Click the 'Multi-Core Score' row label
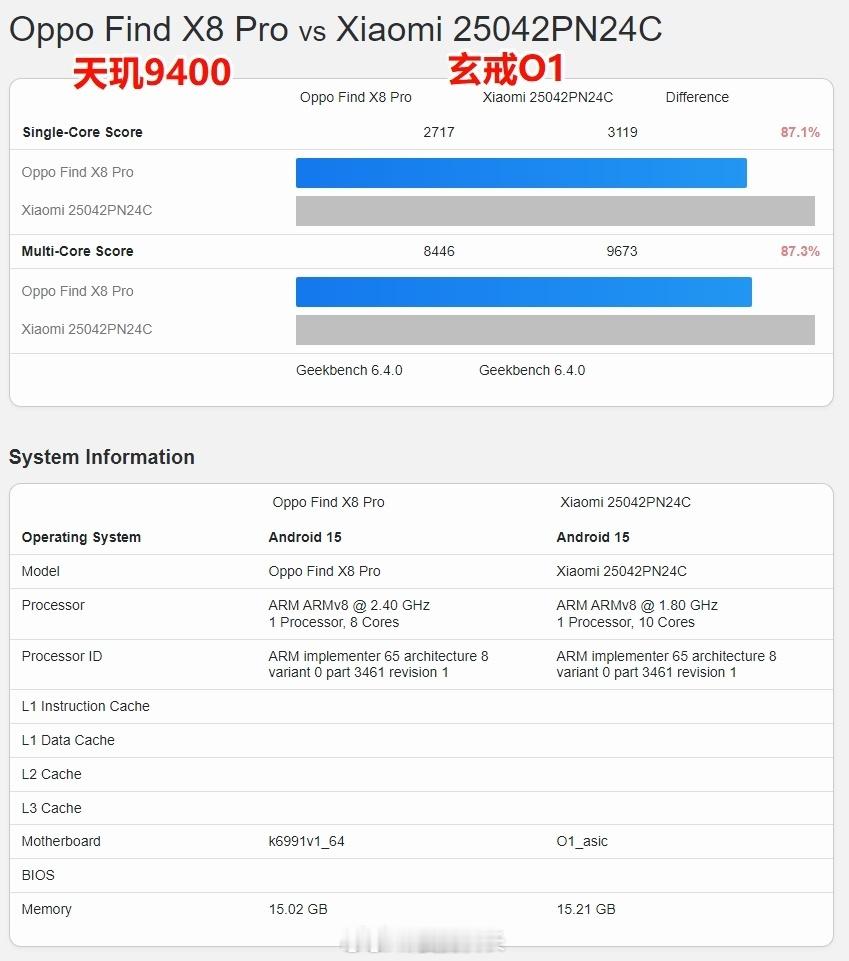Image resolution: width=849 pixels, height=961 pixels. [77, 251]
